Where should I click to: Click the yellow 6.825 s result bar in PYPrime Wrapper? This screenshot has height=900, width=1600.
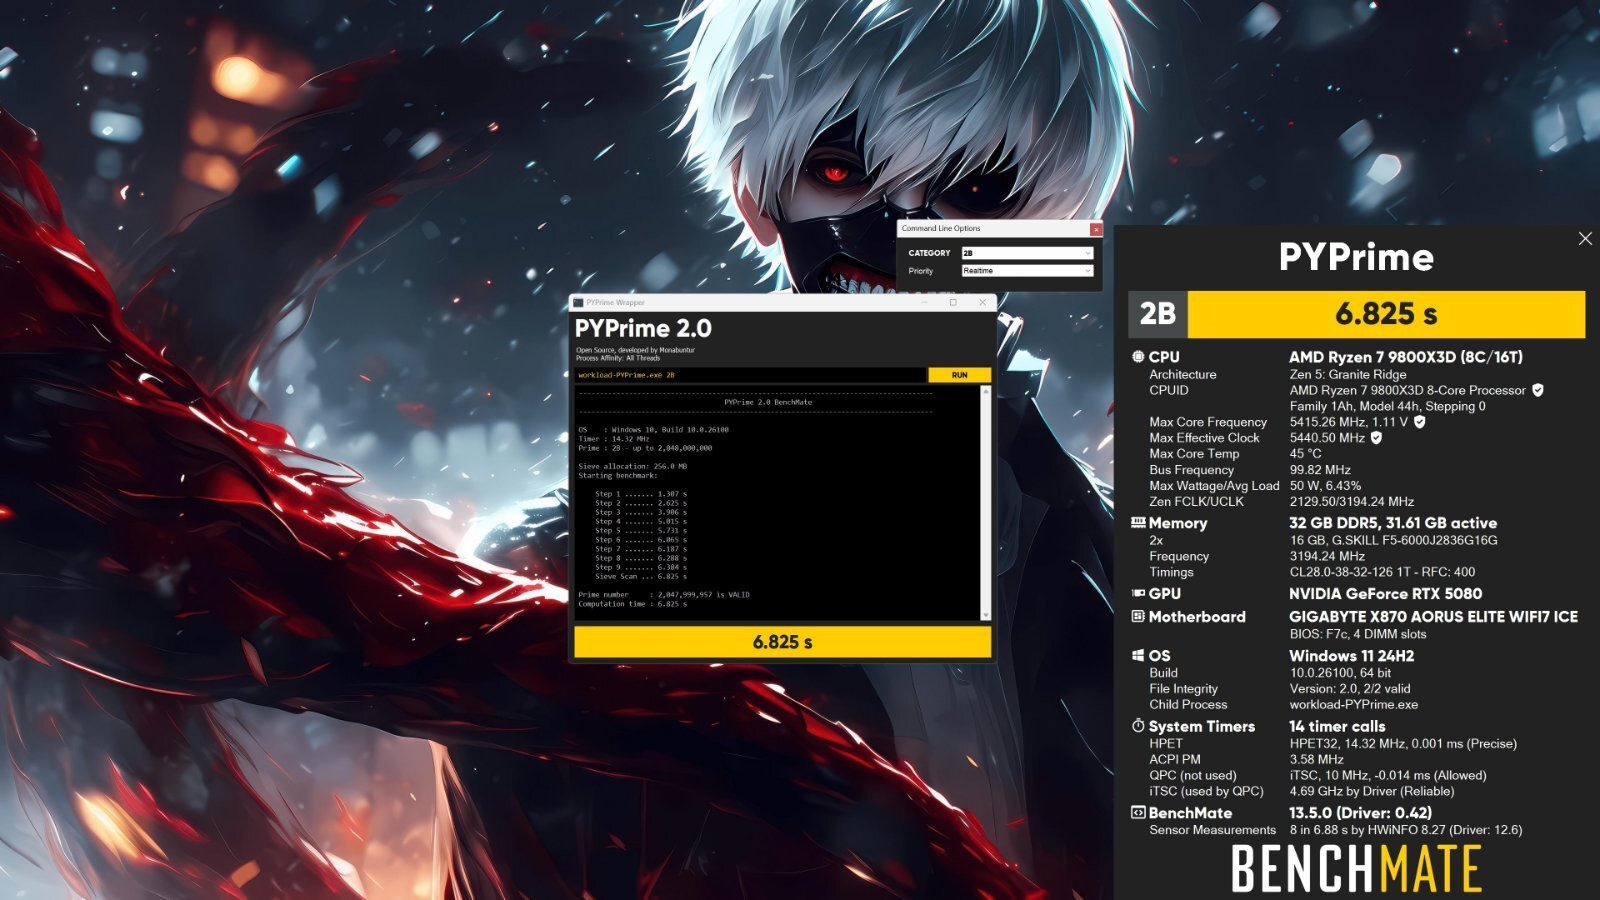783,642
